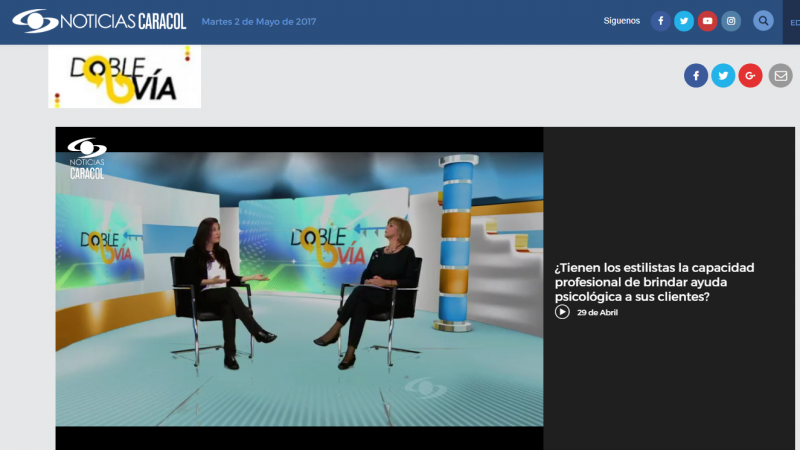Share the page on Google Plus
The width and height of the screenshot is (800, 450).
[750, 76]
